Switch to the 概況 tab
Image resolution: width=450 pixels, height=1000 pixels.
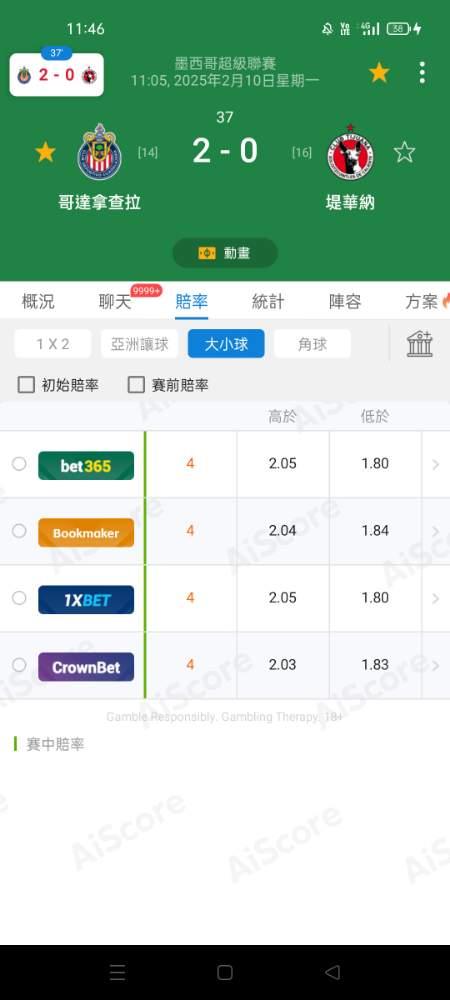point(38,302)
